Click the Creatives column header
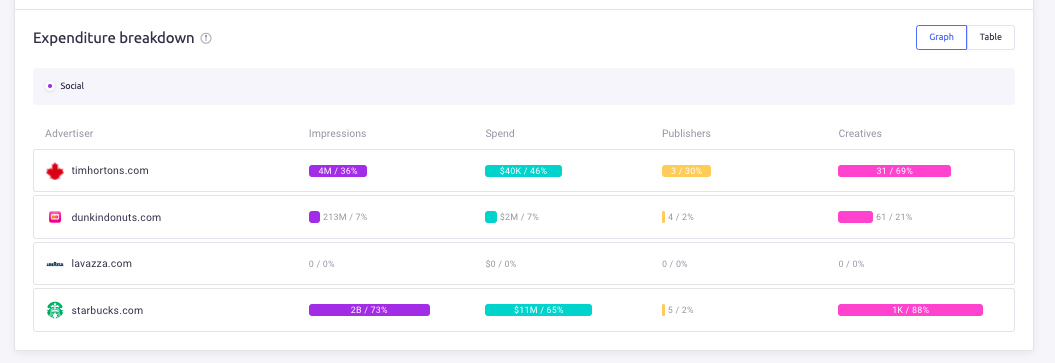The width and height of the screenshot is (1055, 363). 859,134
